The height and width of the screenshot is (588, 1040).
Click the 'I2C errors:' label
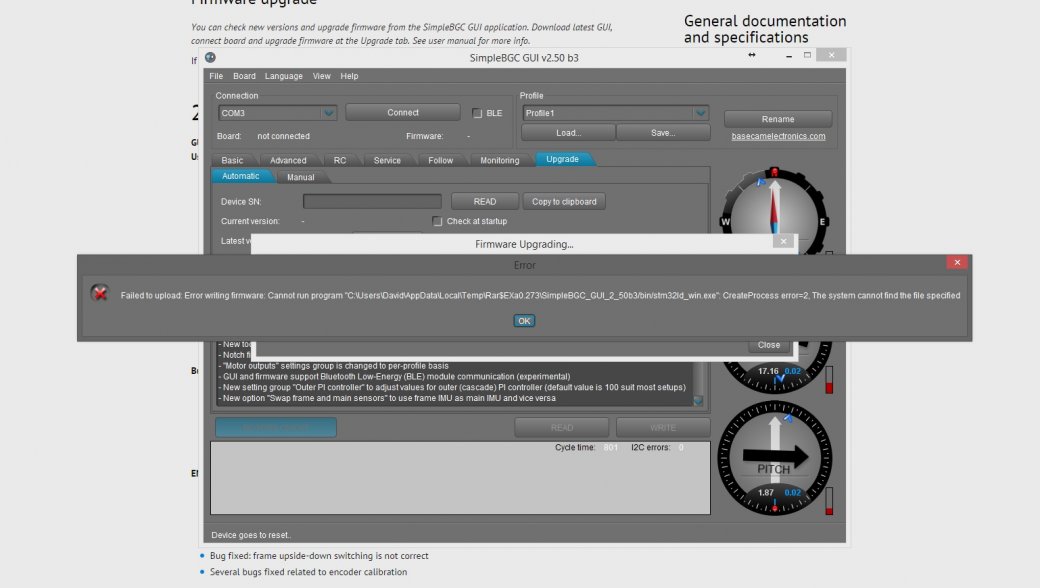pyautogui.click(x=651, y=447)
